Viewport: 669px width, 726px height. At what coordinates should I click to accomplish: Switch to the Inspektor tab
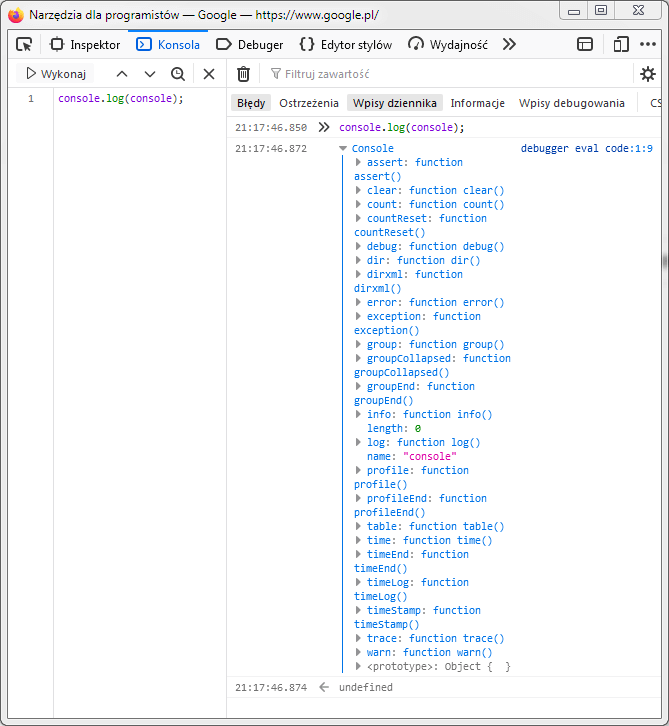[85, 44]
